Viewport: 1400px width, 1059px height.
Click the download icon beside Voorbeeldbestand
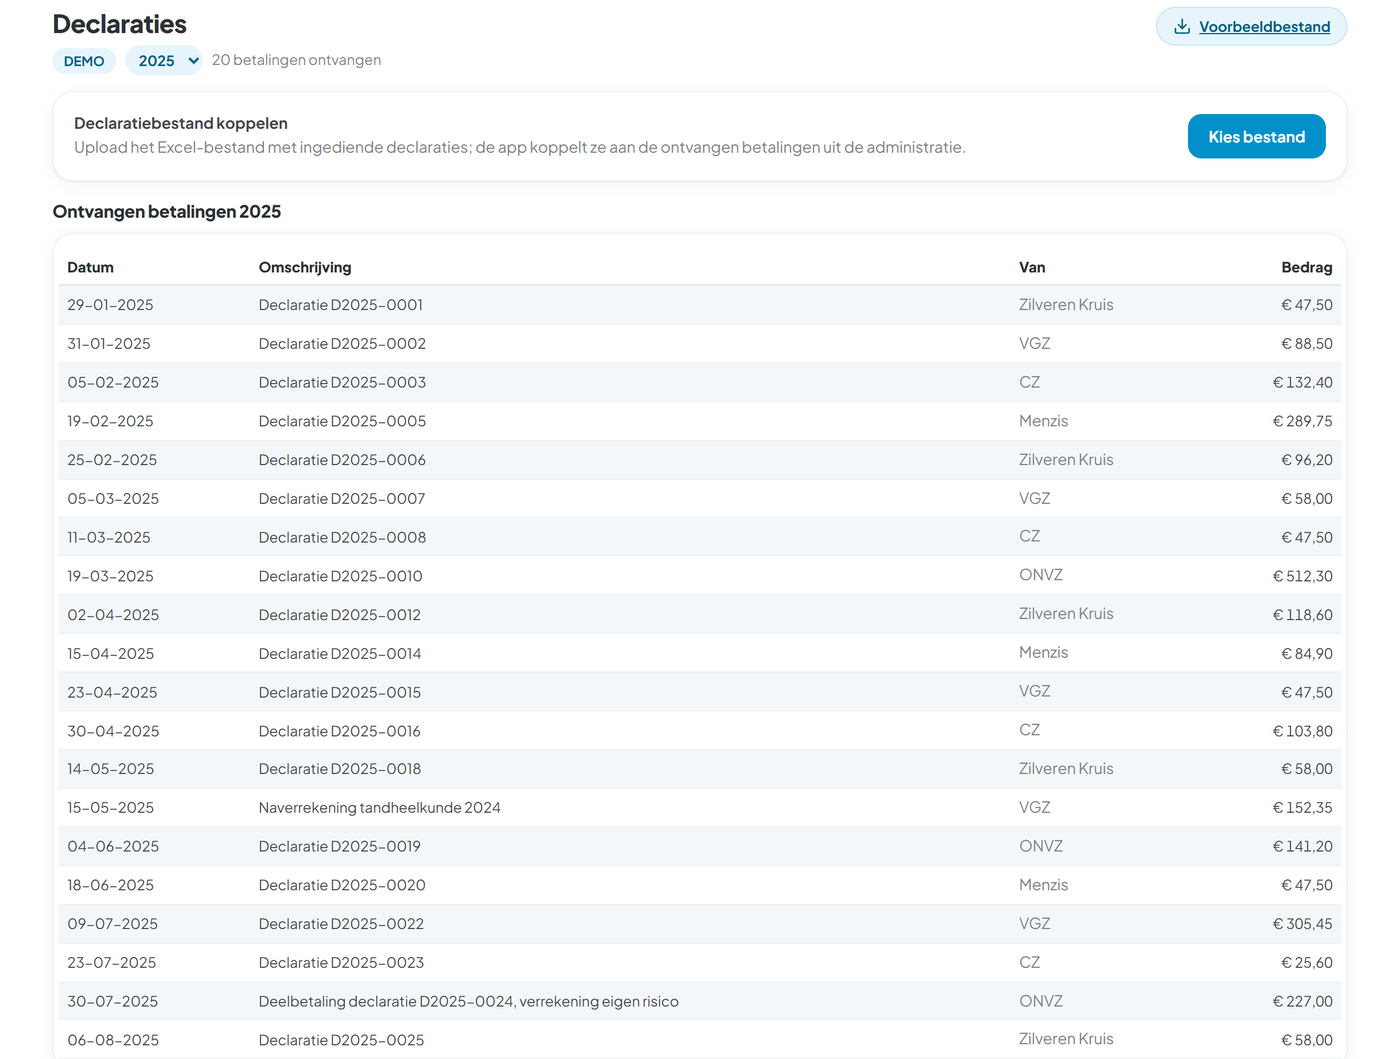click(1182, 27)
